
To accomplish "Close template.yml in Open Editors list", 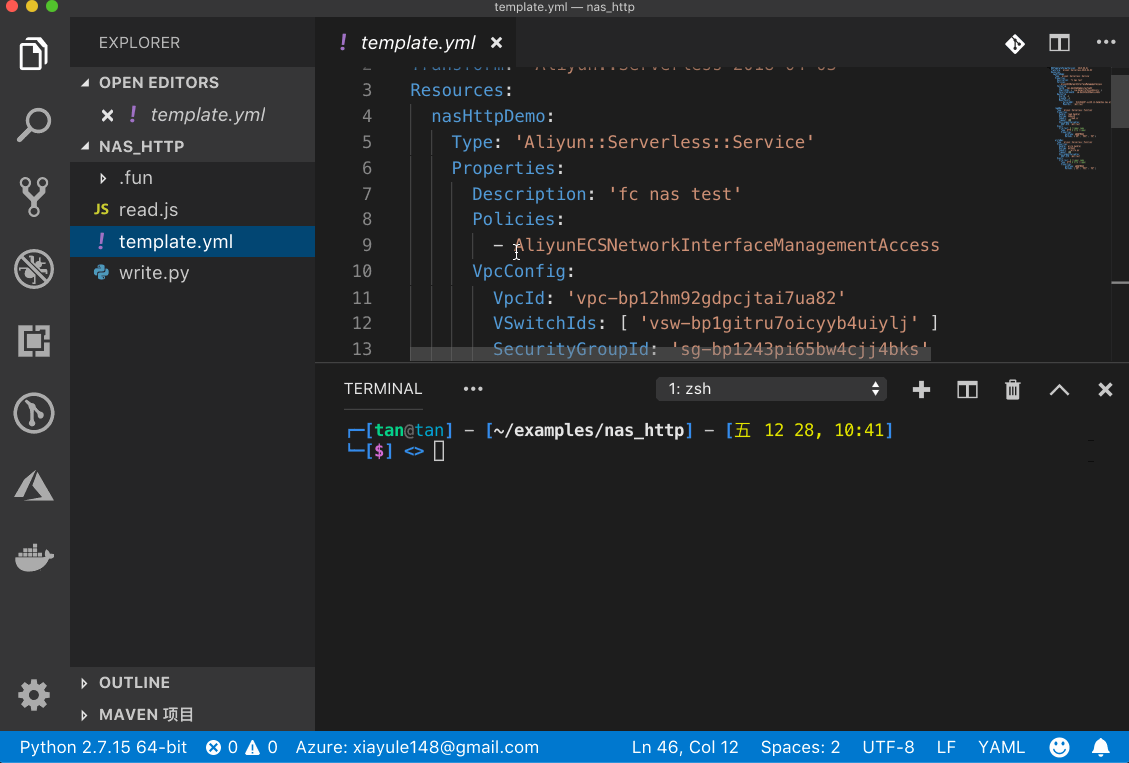I will click(x=107, y=115).
